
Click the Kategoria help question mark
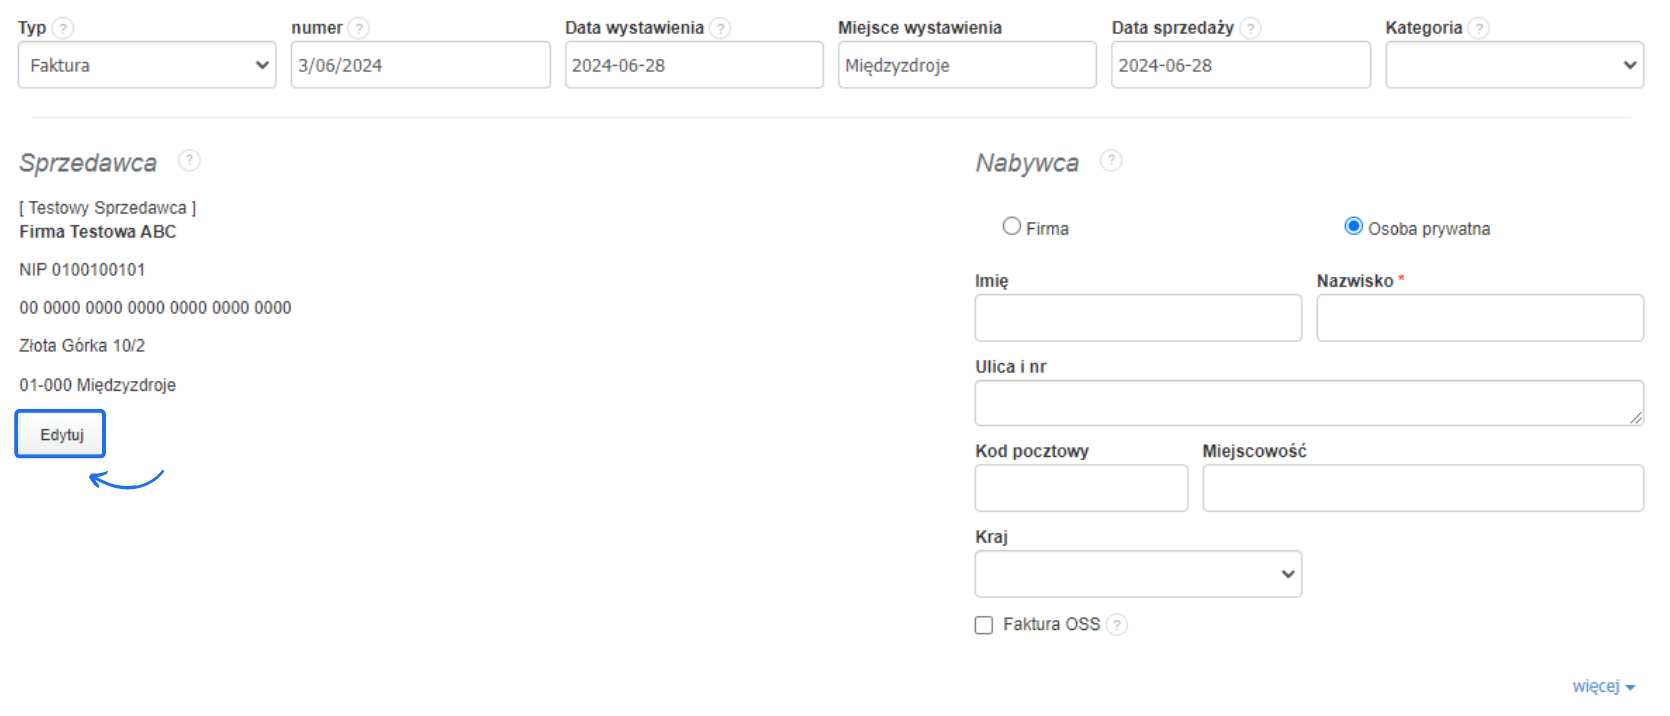(1478, 28)
